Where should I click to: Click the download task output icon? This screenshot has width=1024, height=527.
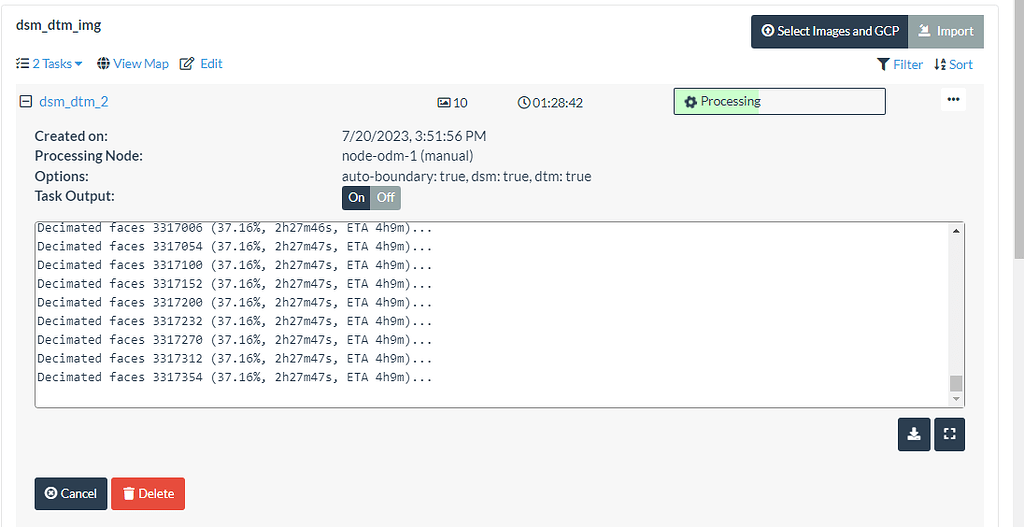(x=913, y=435)
